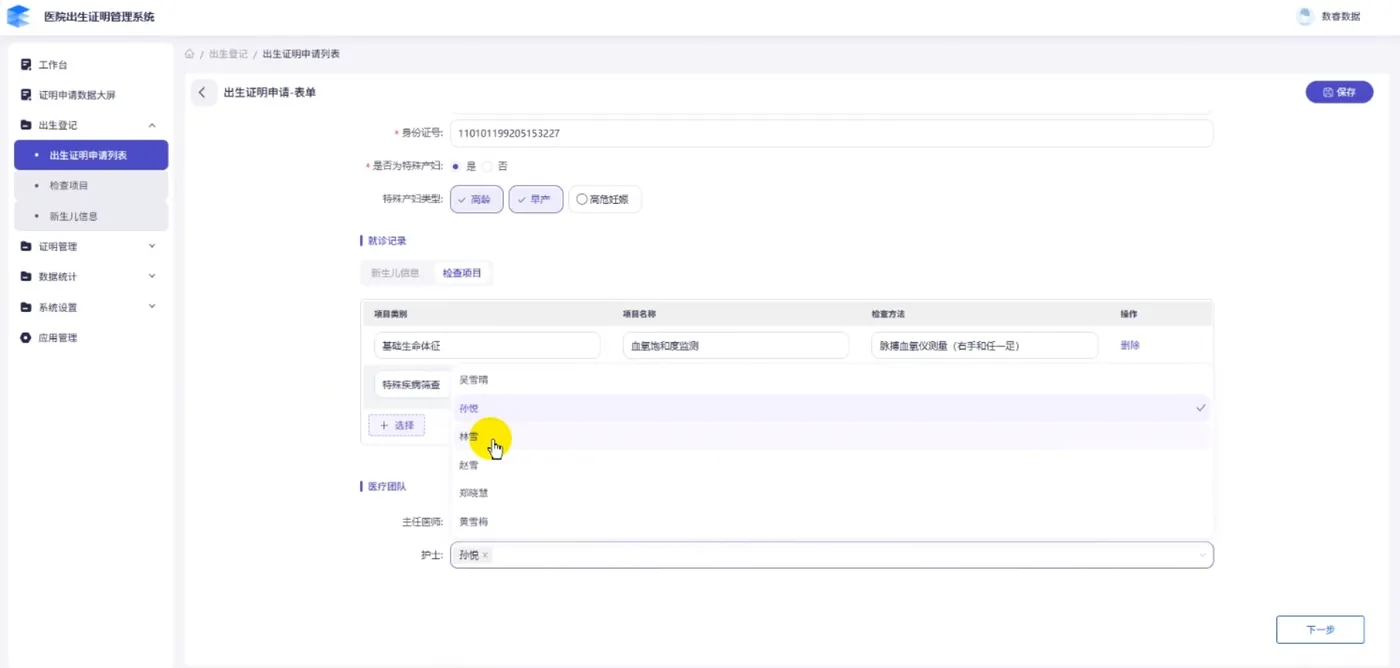1400x668 pixels.
Task: Click the user avatar icon next to 数睿数据
Action: point(1304,16)
